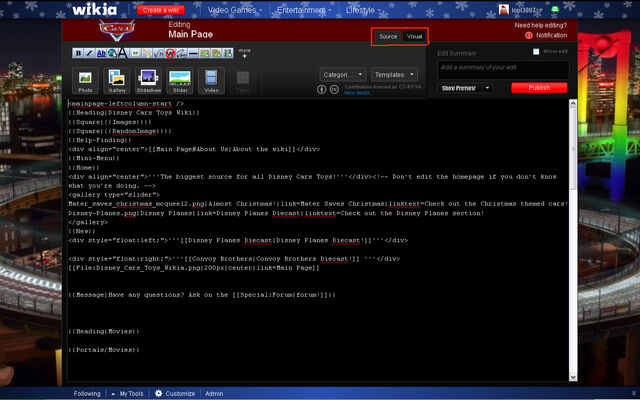Image resolution: width=640 pixels, height=400 pixels.
Task: Insert a headline with the large A icon
Action: (x=123, y=53)
